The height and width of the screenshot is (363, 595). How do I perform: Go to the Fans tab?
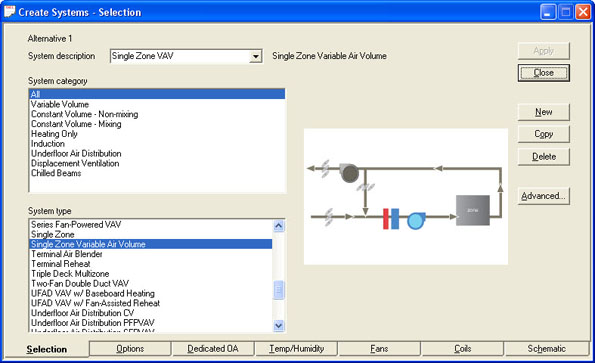(x=379, y=349)
